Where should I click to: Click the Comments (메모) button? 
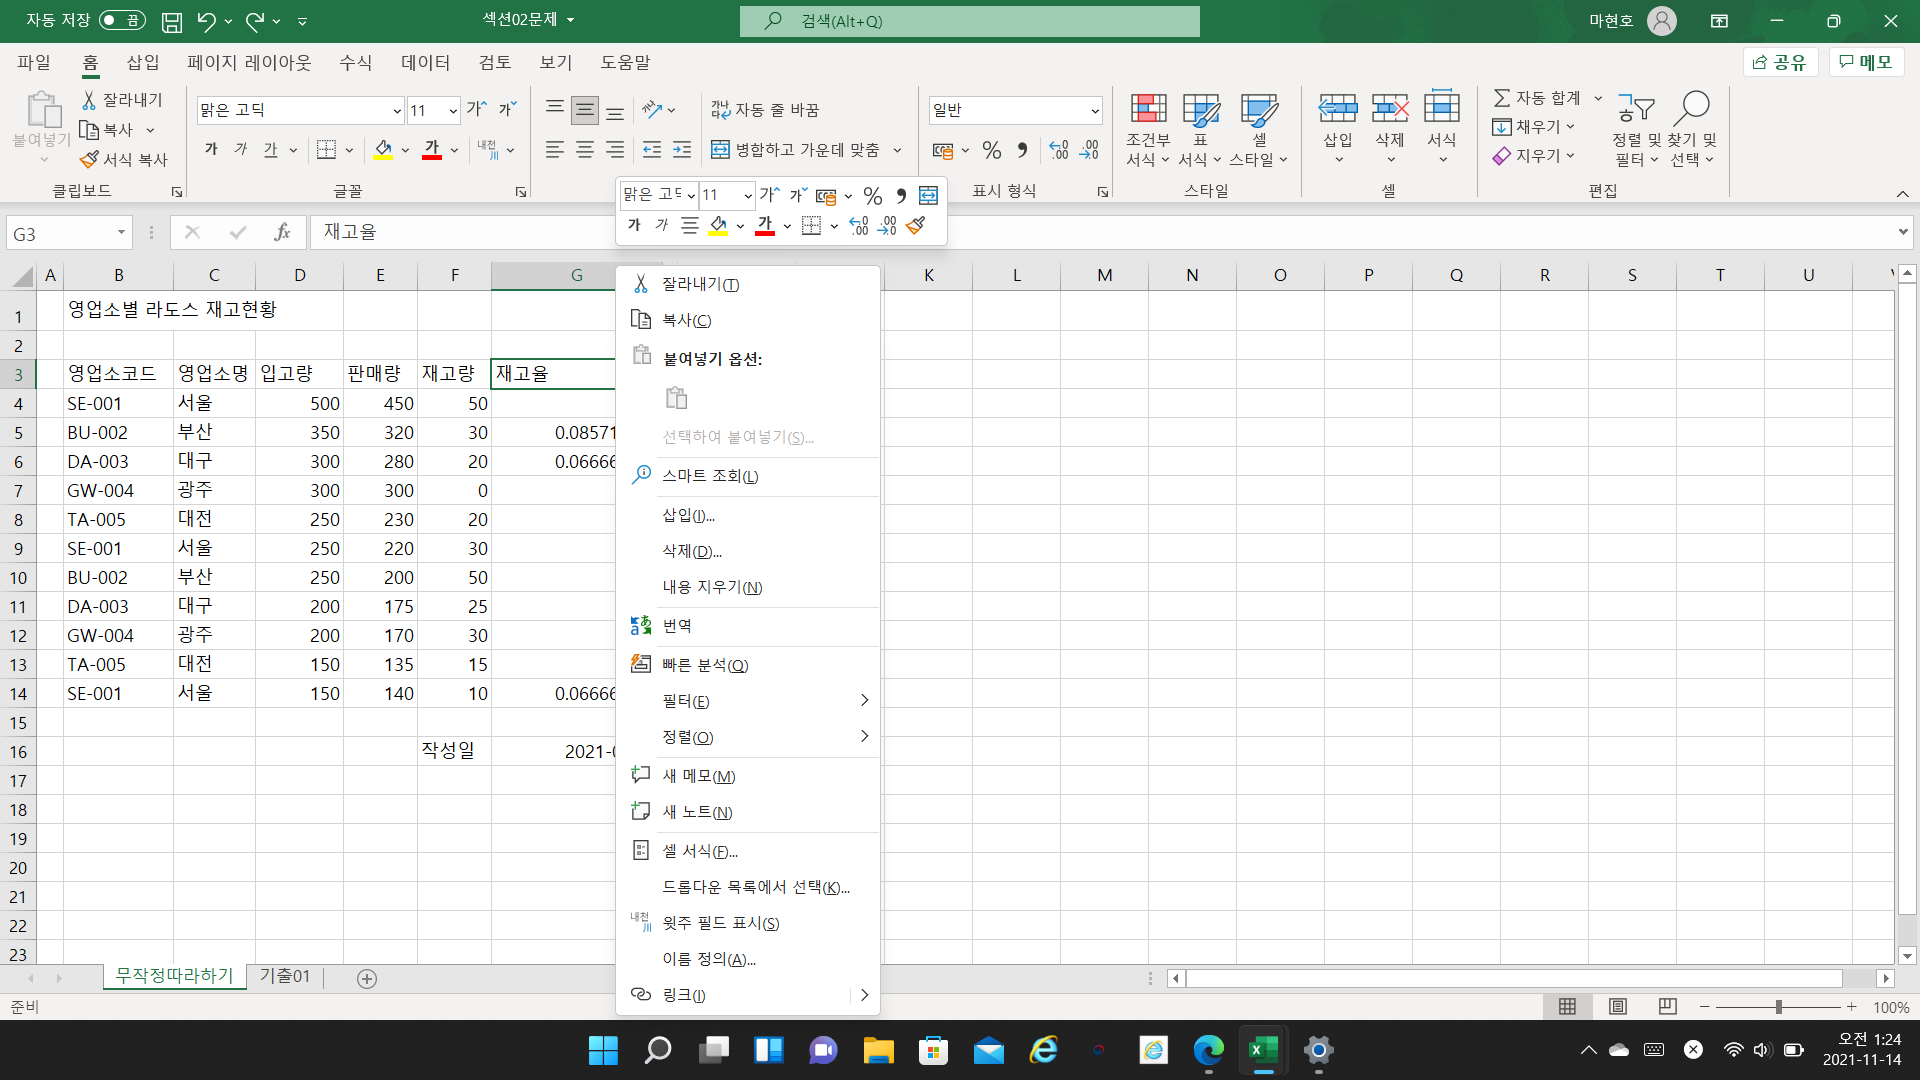point(1866,62)
